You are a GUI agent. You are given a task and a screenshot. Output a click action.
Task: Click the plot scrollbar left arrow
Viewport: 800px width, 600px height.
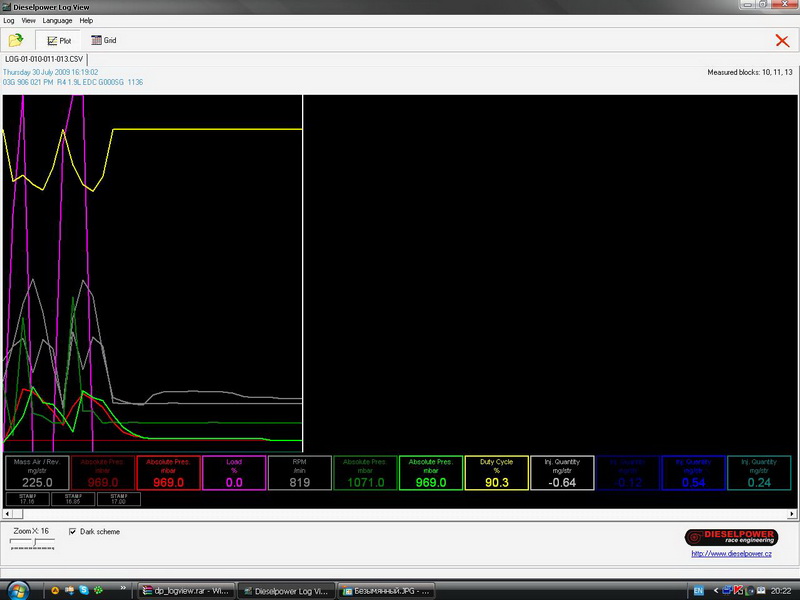pos(7,514)
